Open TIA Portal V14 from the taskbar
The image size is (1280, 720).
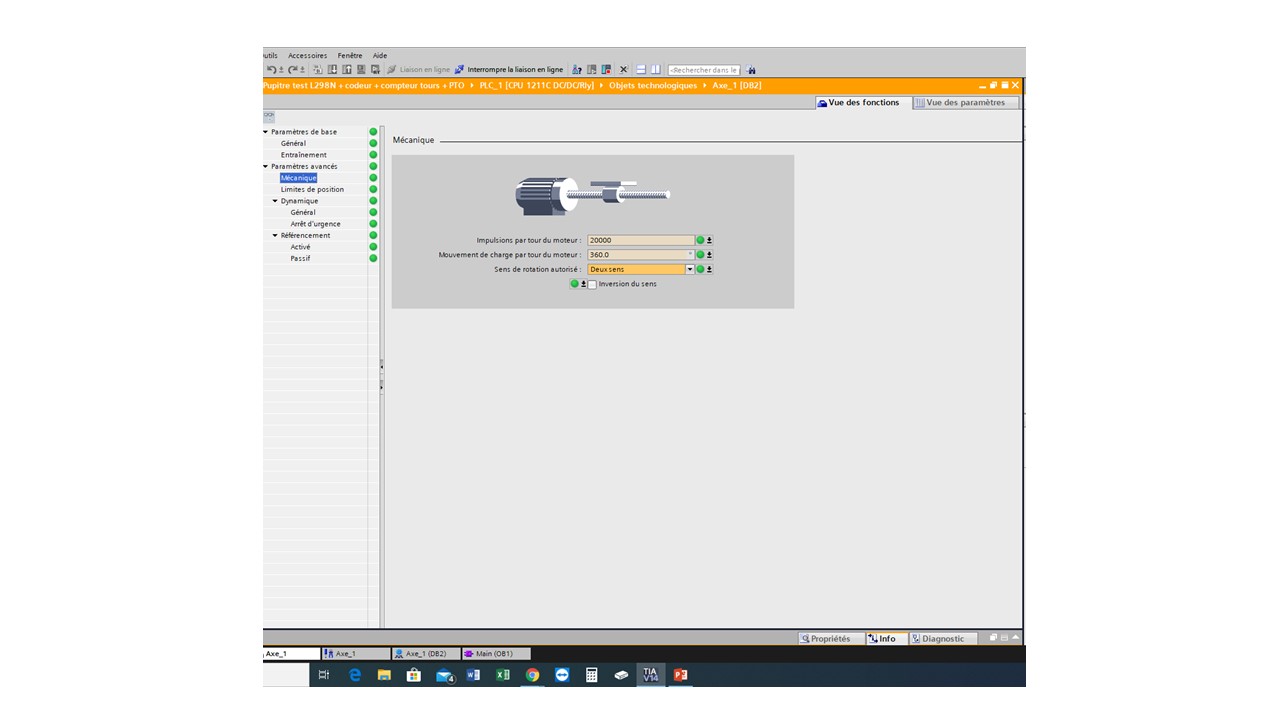click(x=651, y=675)
